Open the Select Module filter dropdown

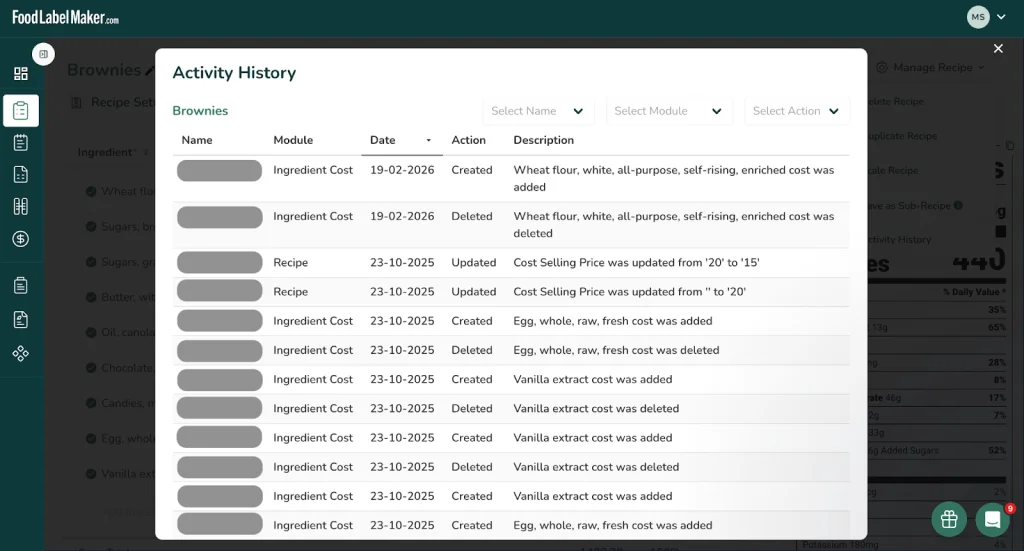pyautogui.click(x=669, y=111)
